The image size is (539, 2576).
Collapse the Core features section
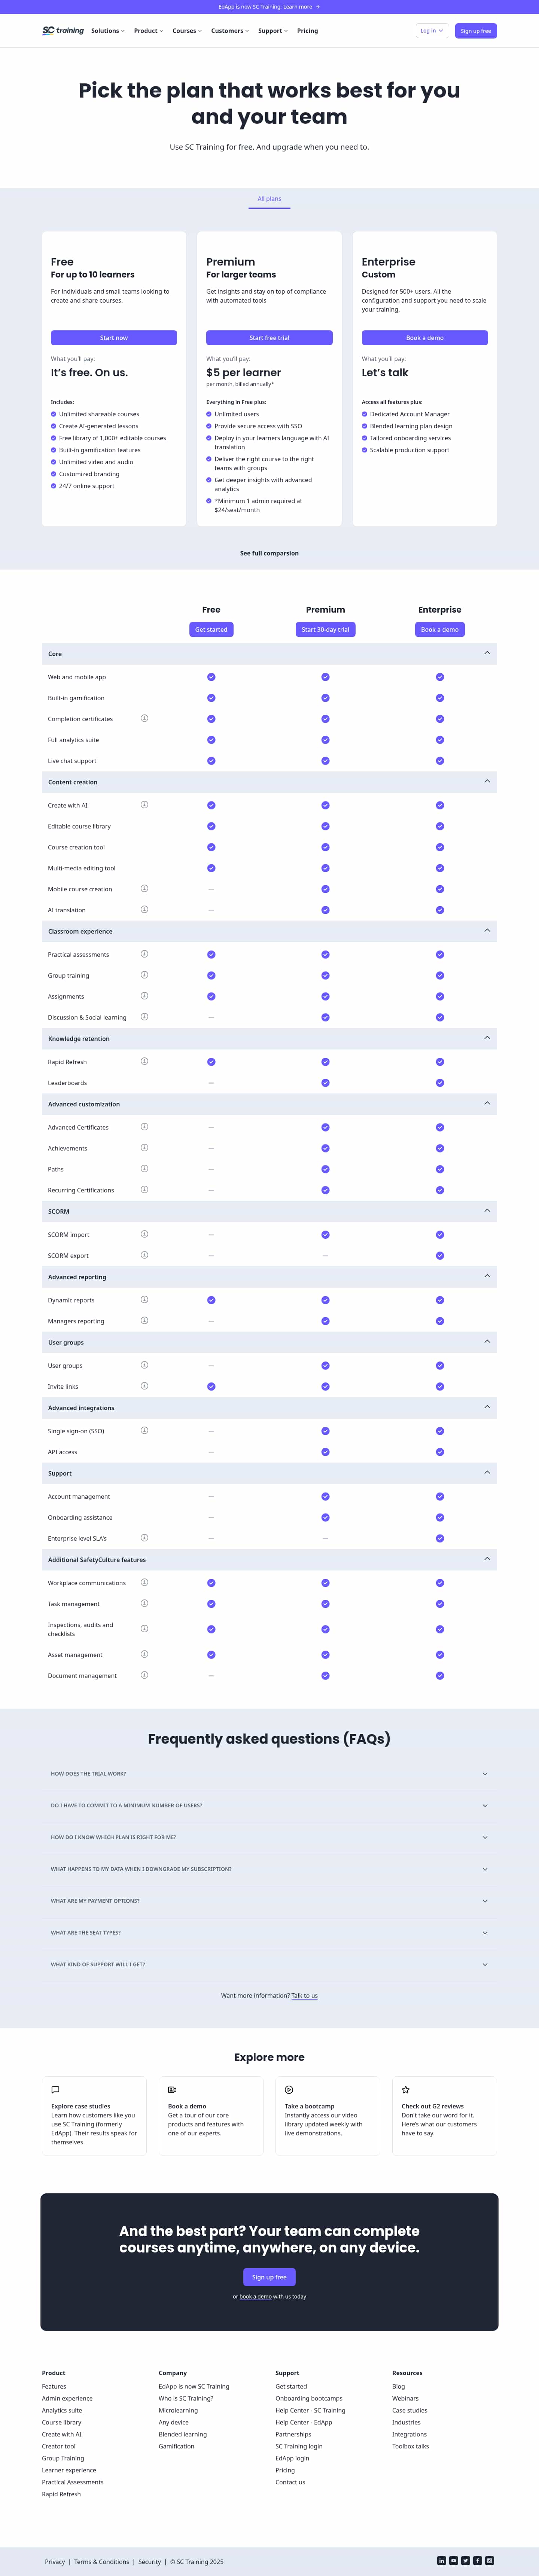(487, 653)
